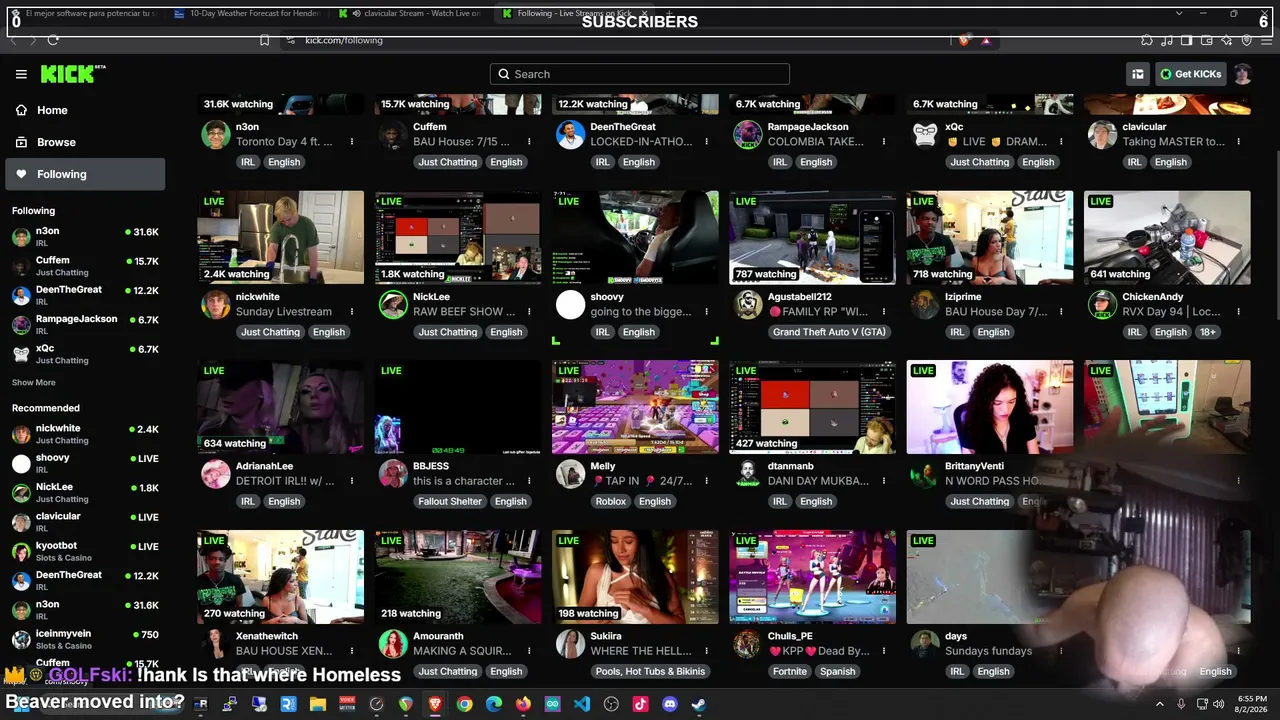Screen dimensions: 1280x720
Task: Open Amouranth's stream thumbnail with 218 watching
Action: 458,577
